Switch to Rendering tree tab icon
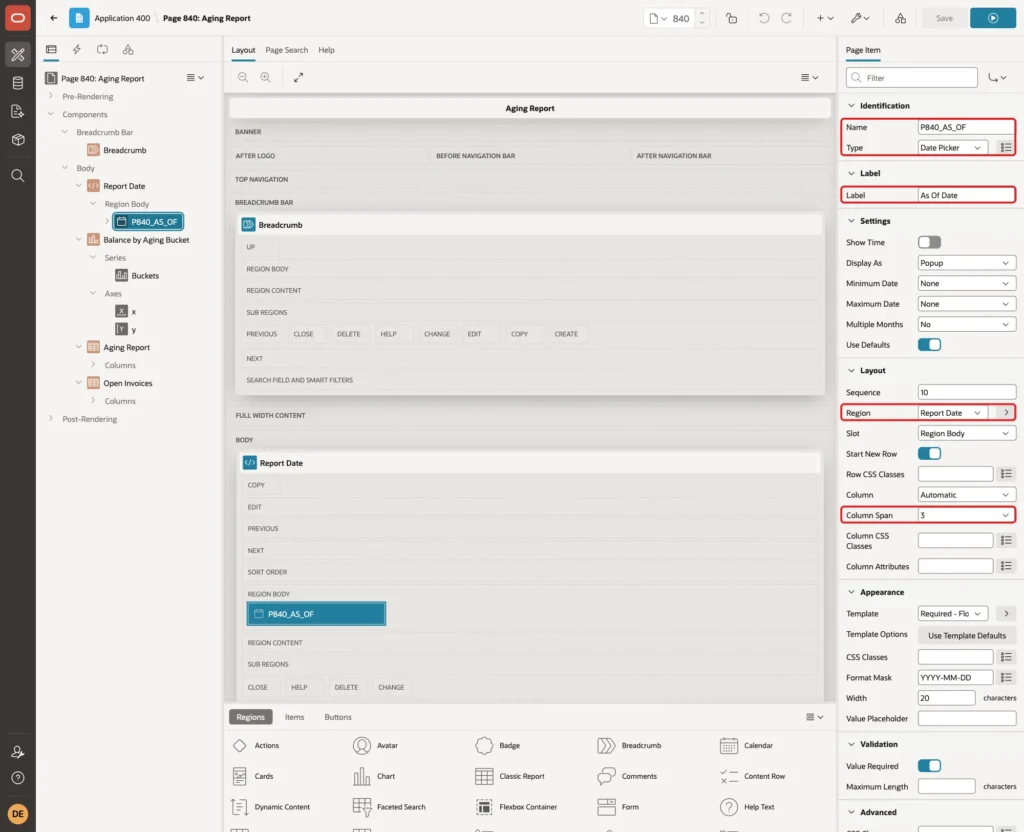 point(51,50)
